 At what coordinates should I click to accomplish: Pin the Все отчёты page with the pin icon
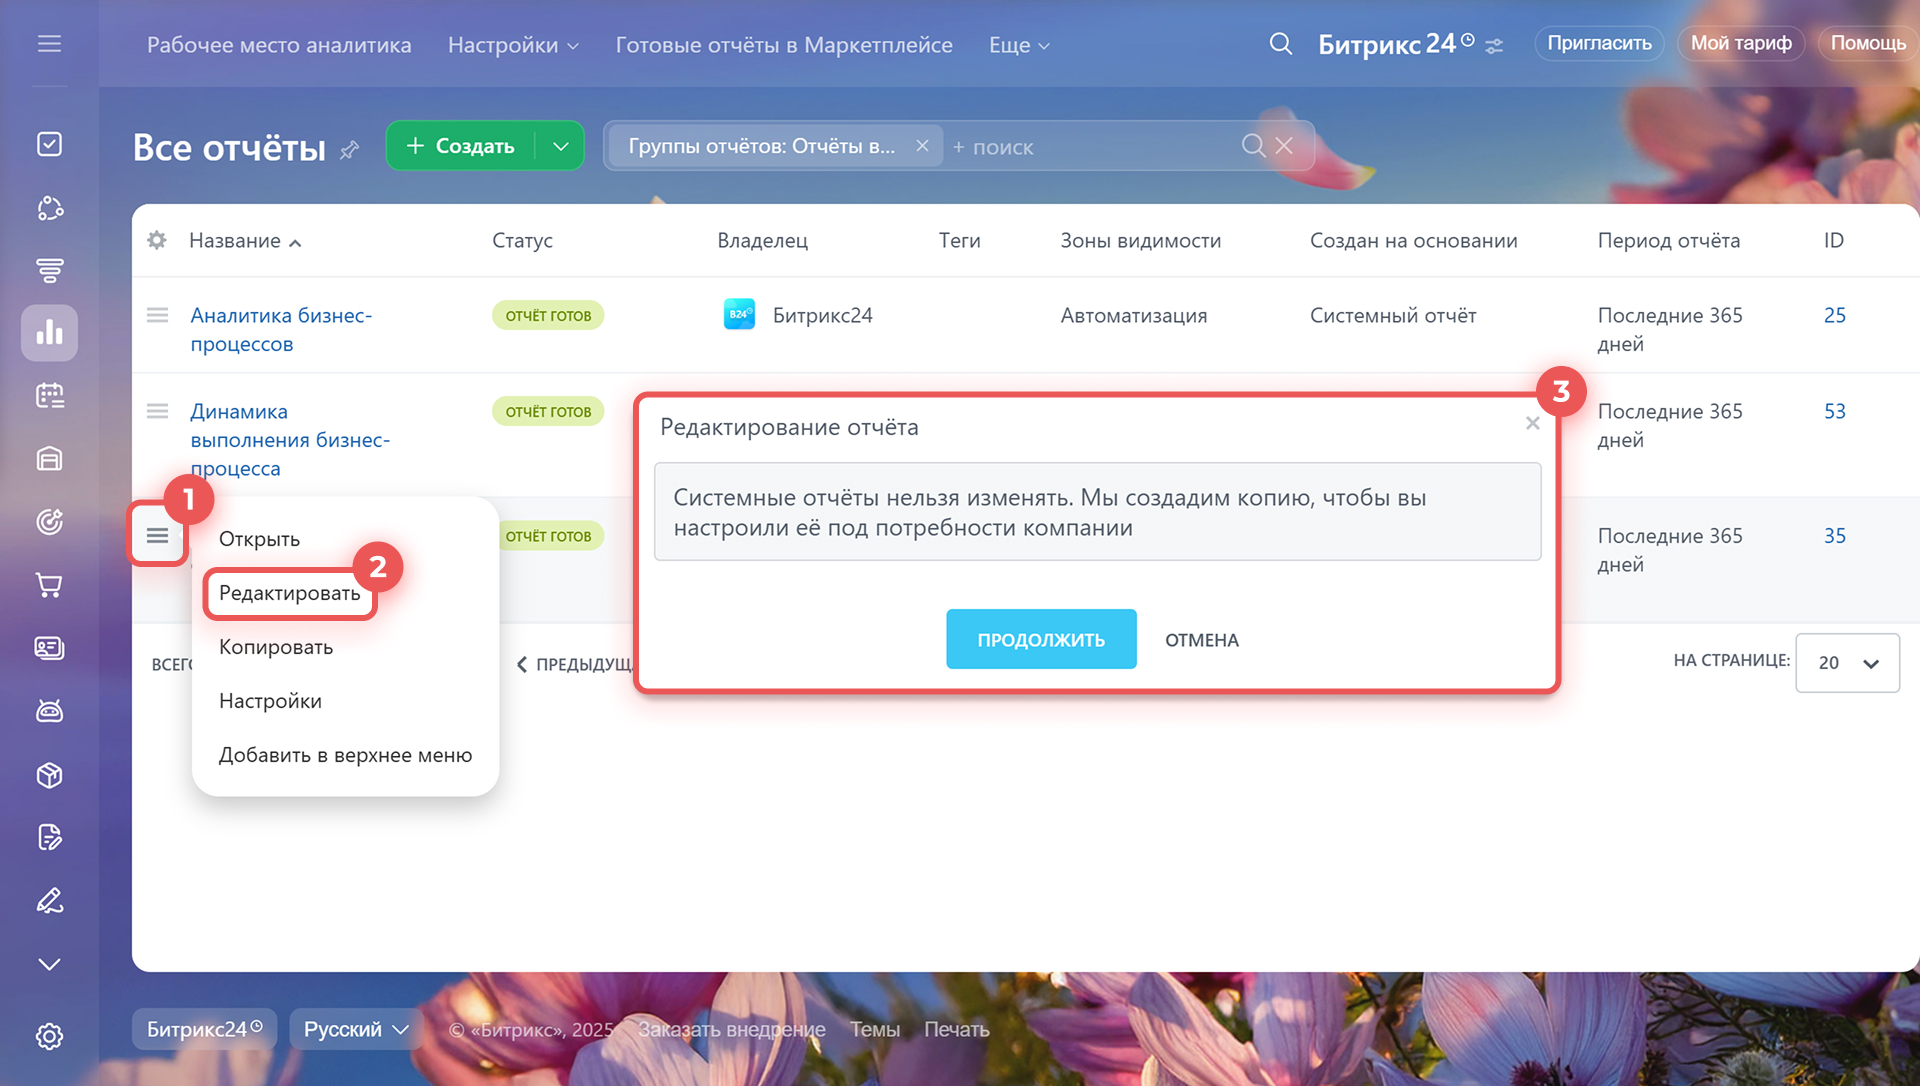pos(349,150)
